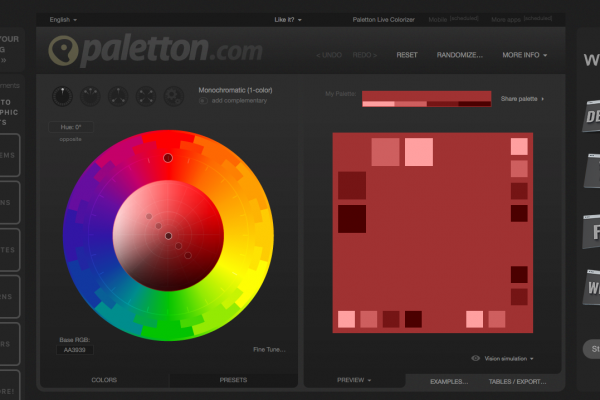Open the Like it? dropdown
600x400 pixels.
coord(288,20)
